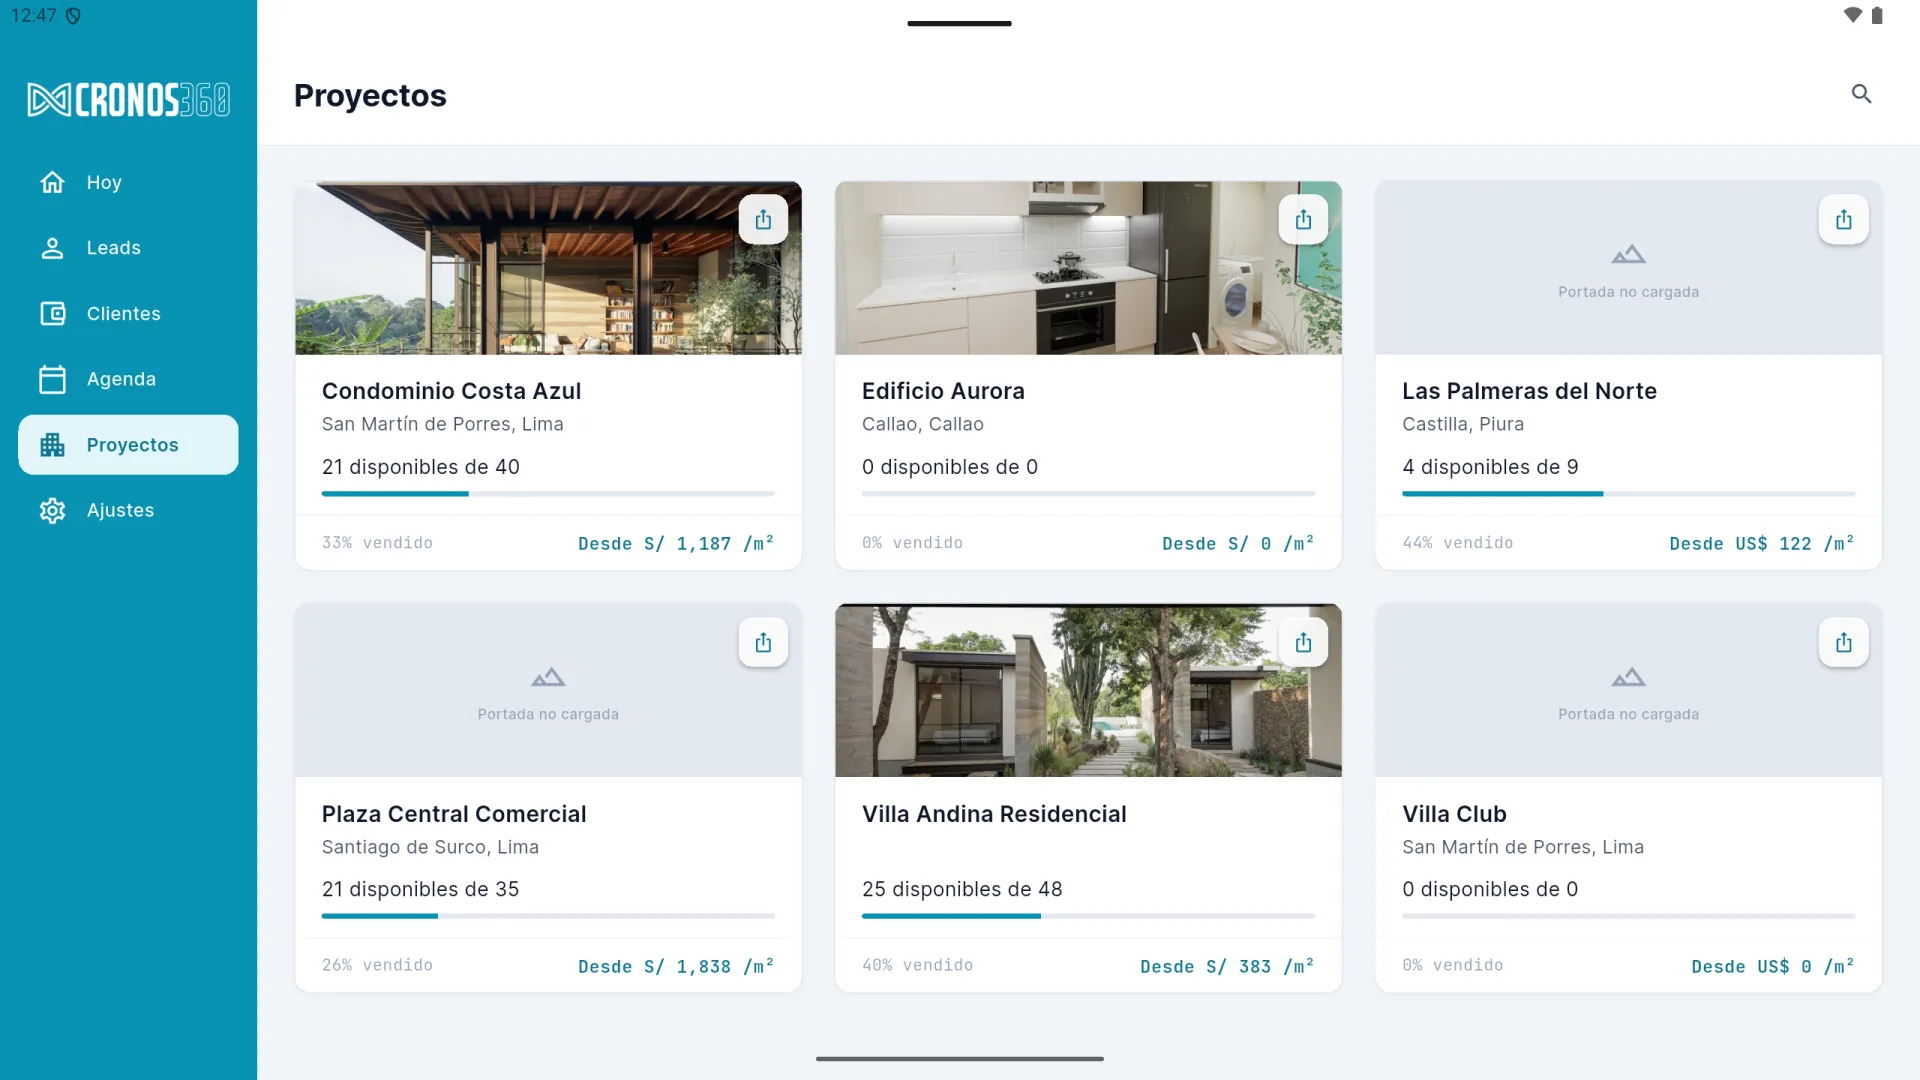Viewport: 1920px width, 1080px height.
Task: Share the Las Palmeras del Norte project
Action: (x=1843, y=220)
